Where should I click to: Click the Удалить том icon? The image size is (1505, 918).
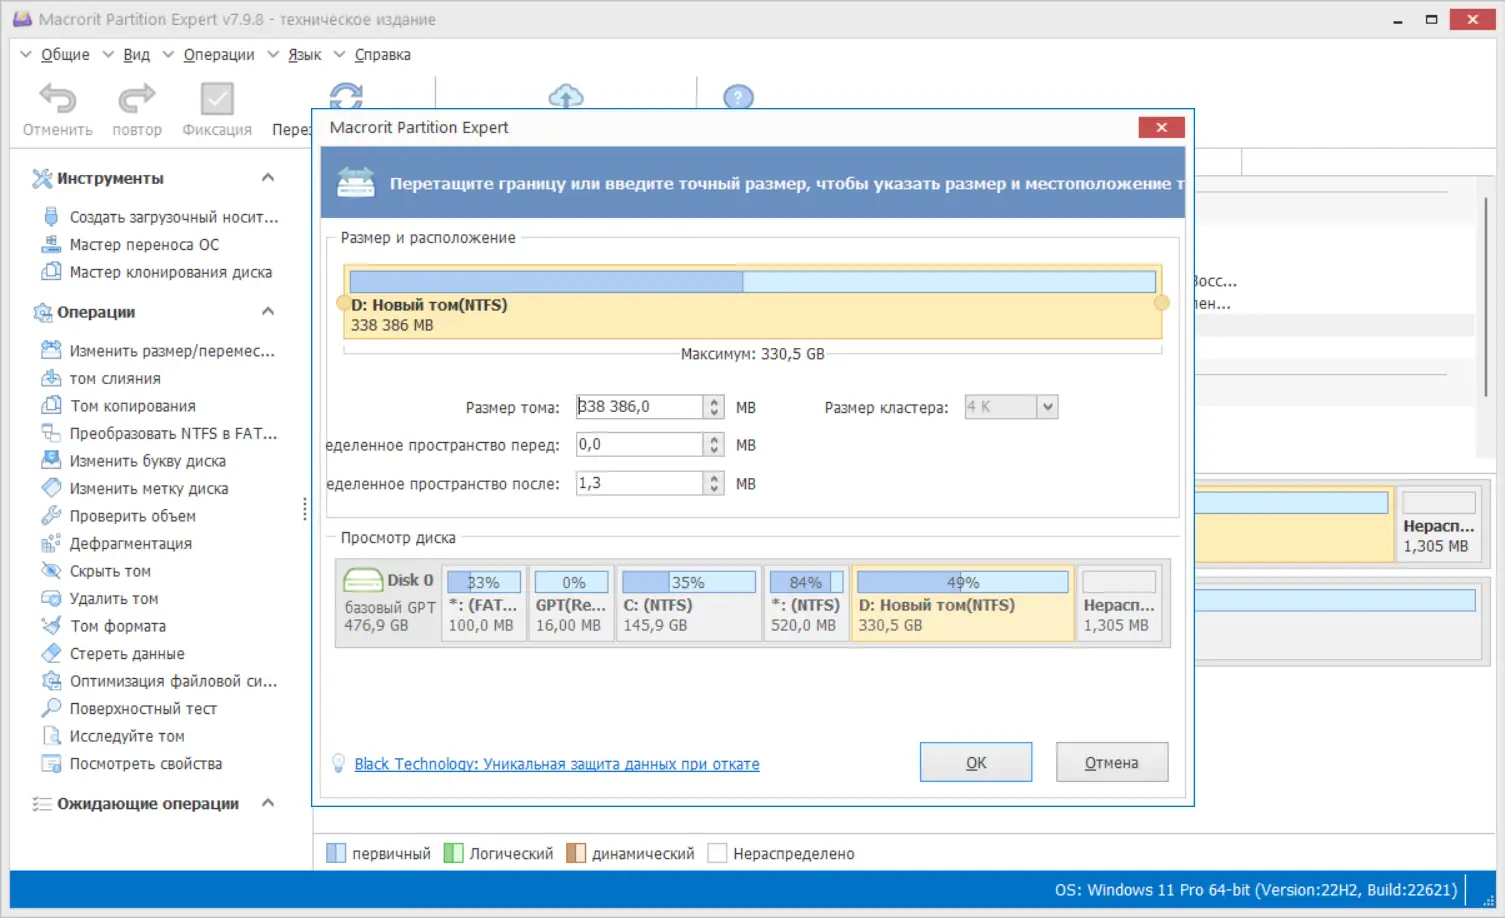(51, 598)
